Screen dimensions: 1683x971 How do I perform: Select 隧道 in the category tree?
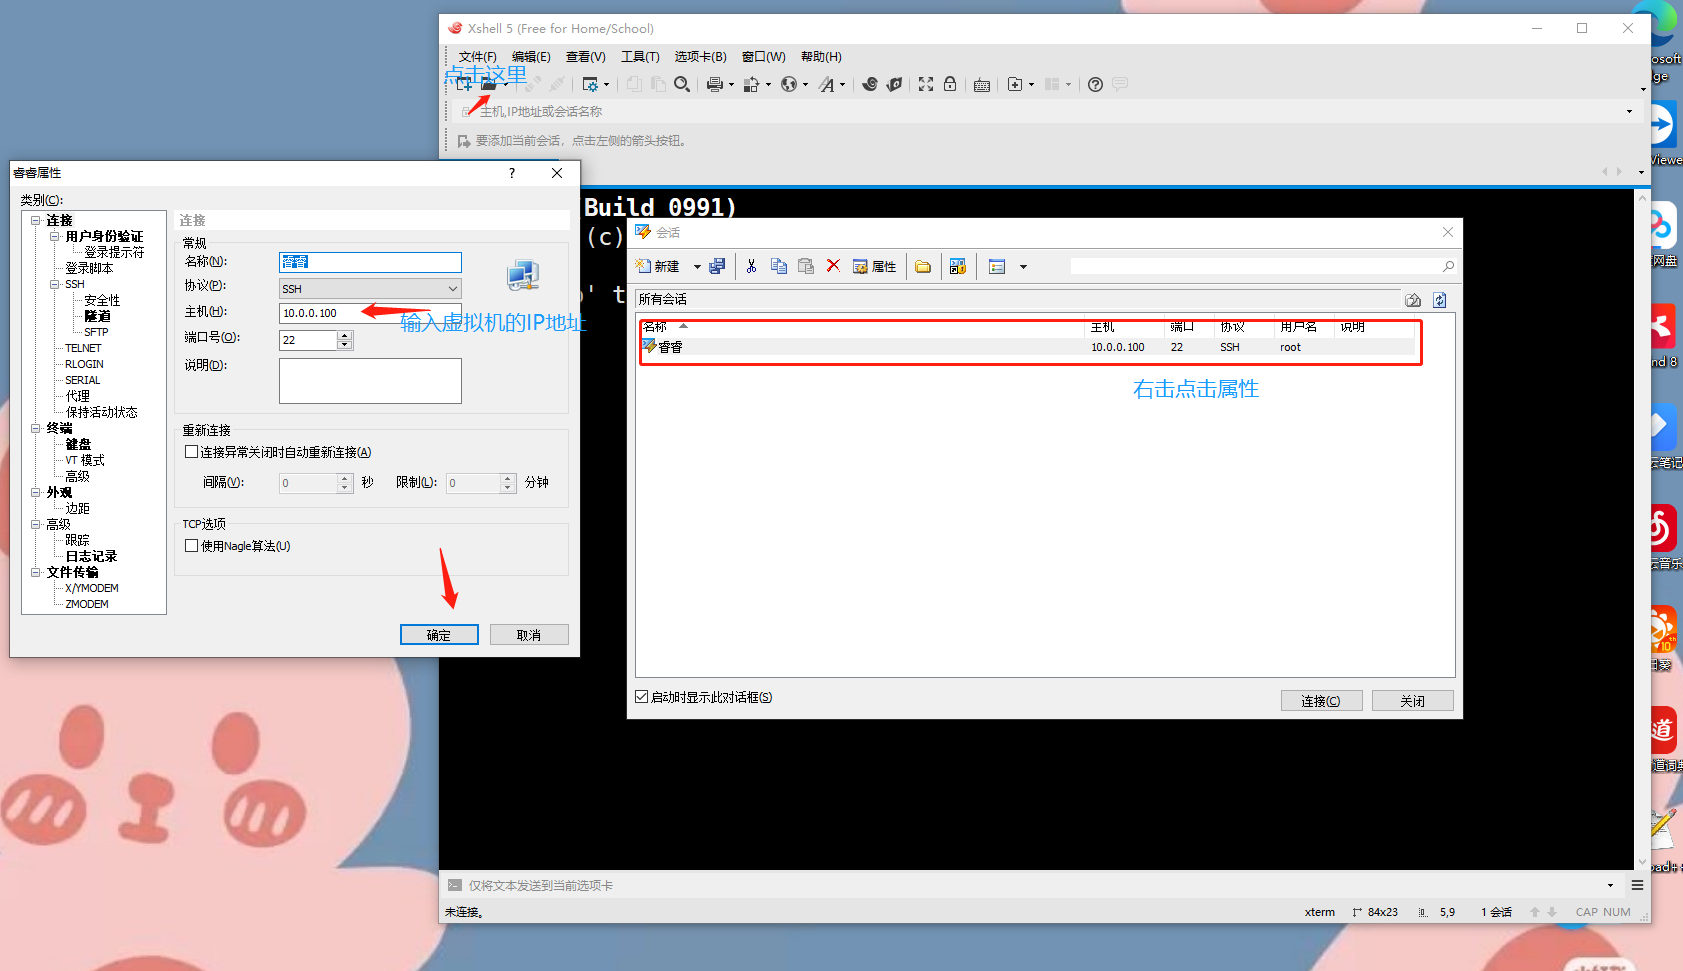point(98,316)
